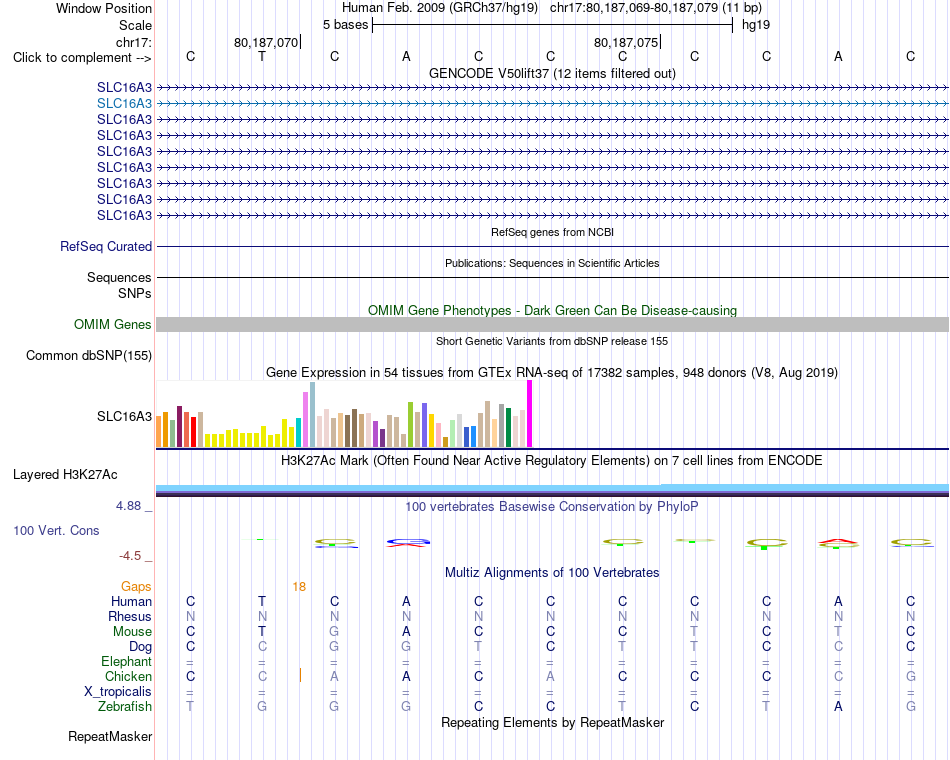Screen dimensions: 950x760
Task: Click the A in the Zebrafish alignment row
Action: tap(838, 706)
